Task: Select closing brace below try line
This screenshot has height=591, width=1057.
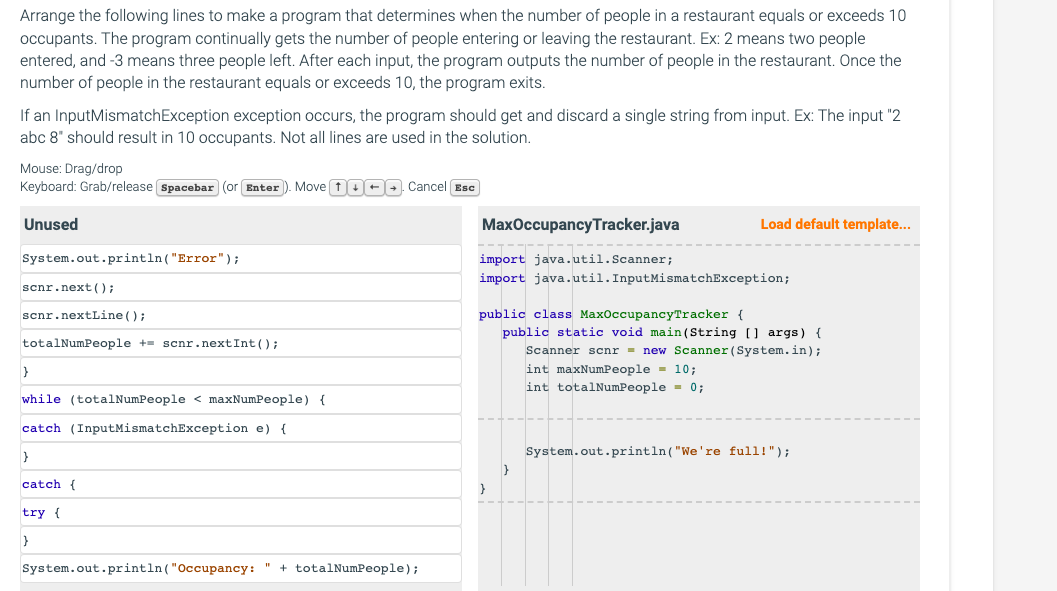Action: click(x=241, y=540)
